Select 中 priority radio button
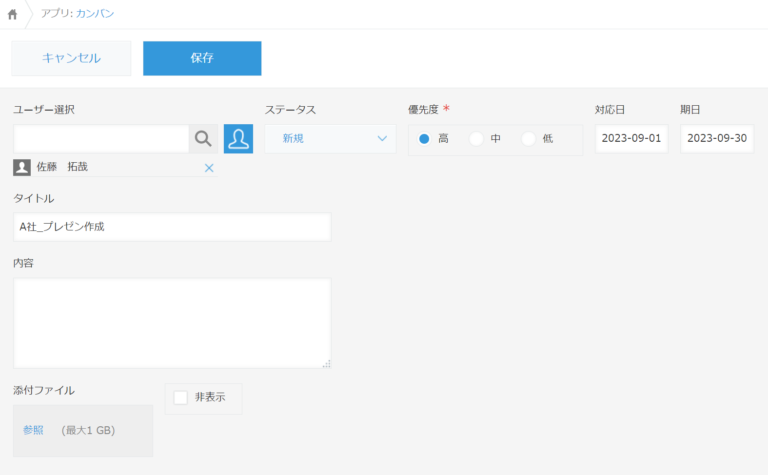 point(477,139)
